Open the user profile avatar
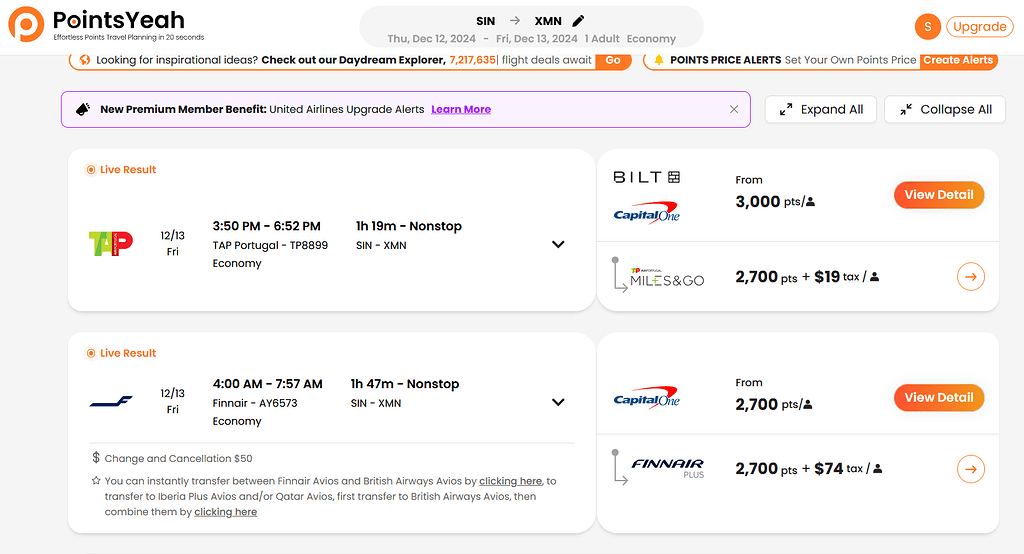The image size is (1024, 554). [928, 27]
